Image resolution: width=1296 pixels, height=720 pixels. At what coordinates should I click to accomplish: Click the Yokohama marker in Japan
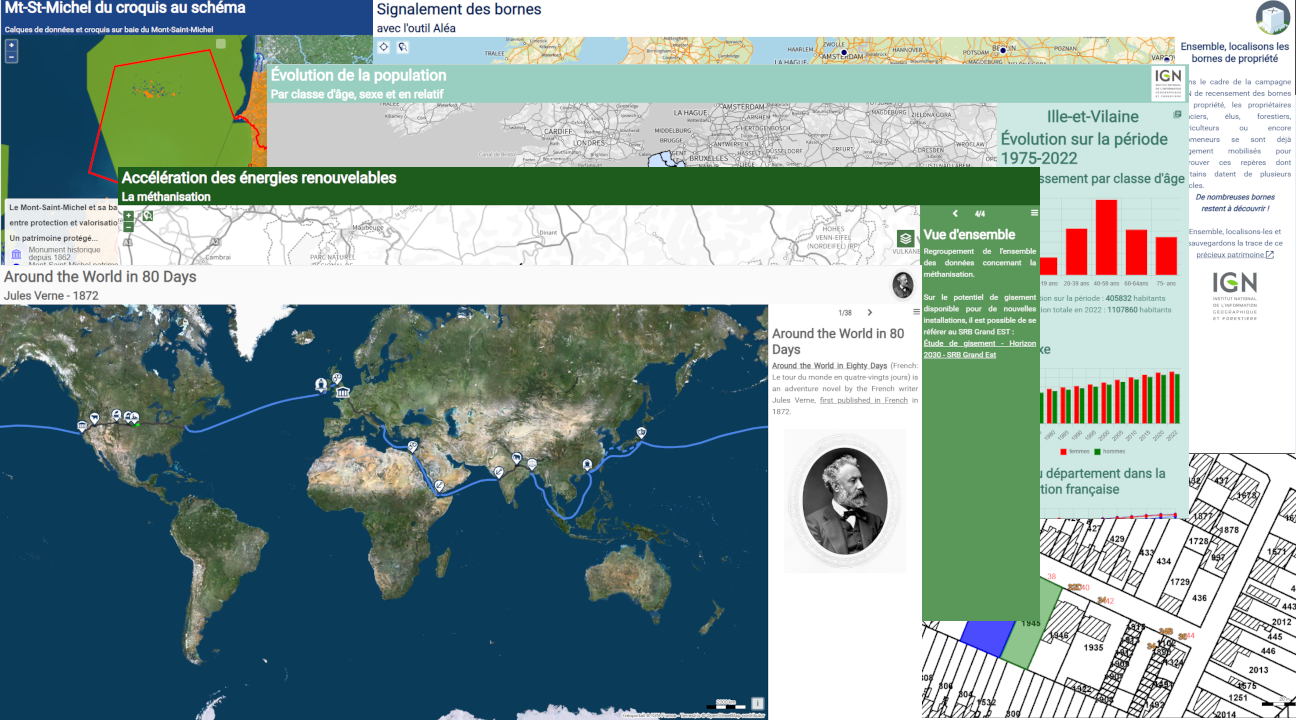[641, 432]
